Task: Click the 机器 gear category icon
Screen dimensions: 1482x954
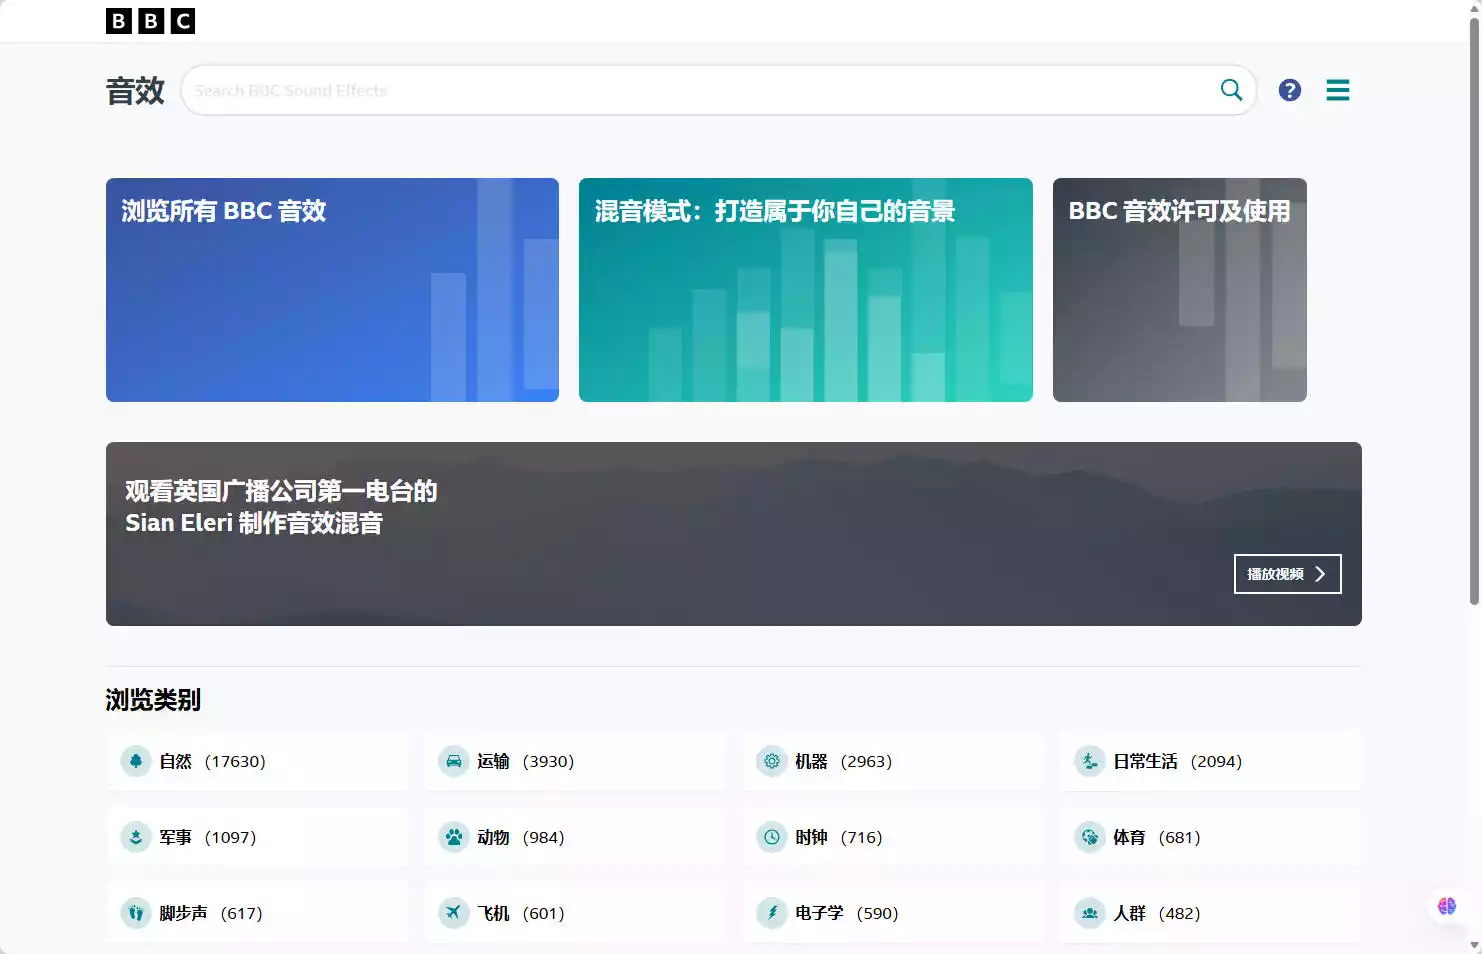Action: [x=772, y=761]
